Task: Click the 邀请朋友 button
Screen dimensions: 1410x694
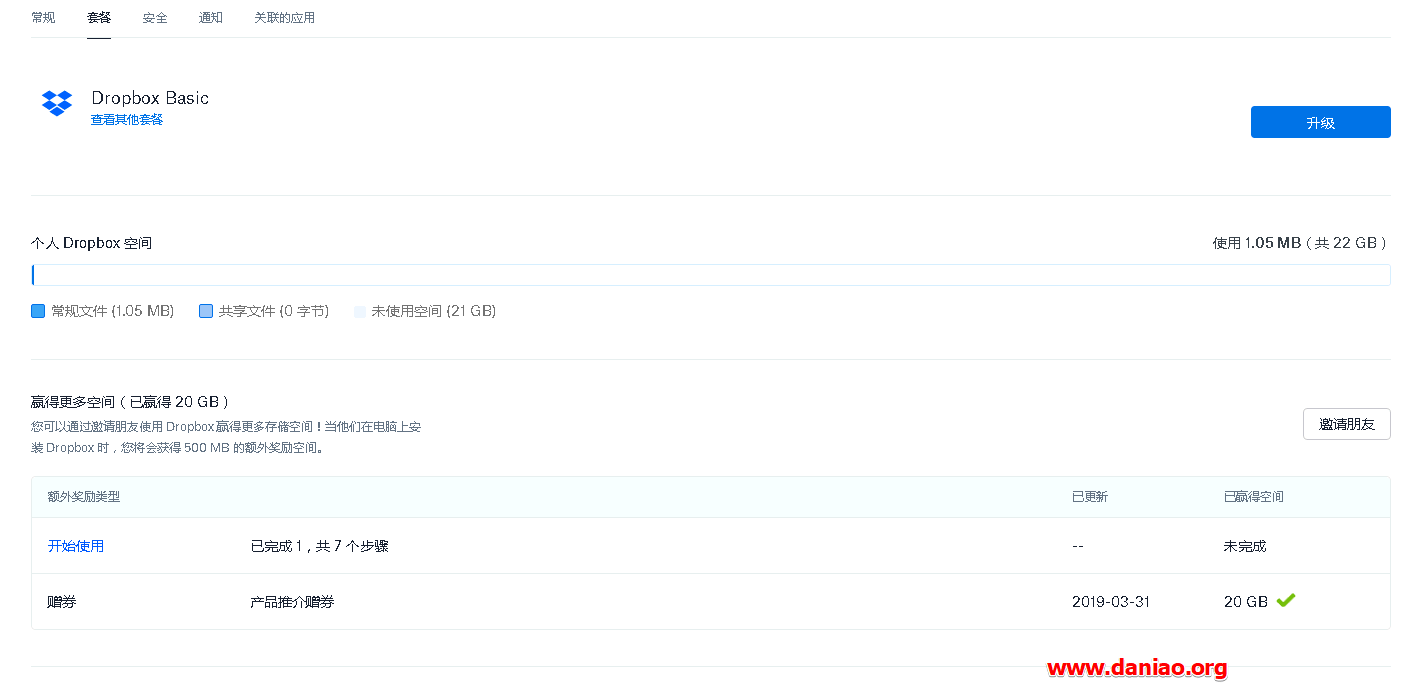Action: coord(1346,424)
